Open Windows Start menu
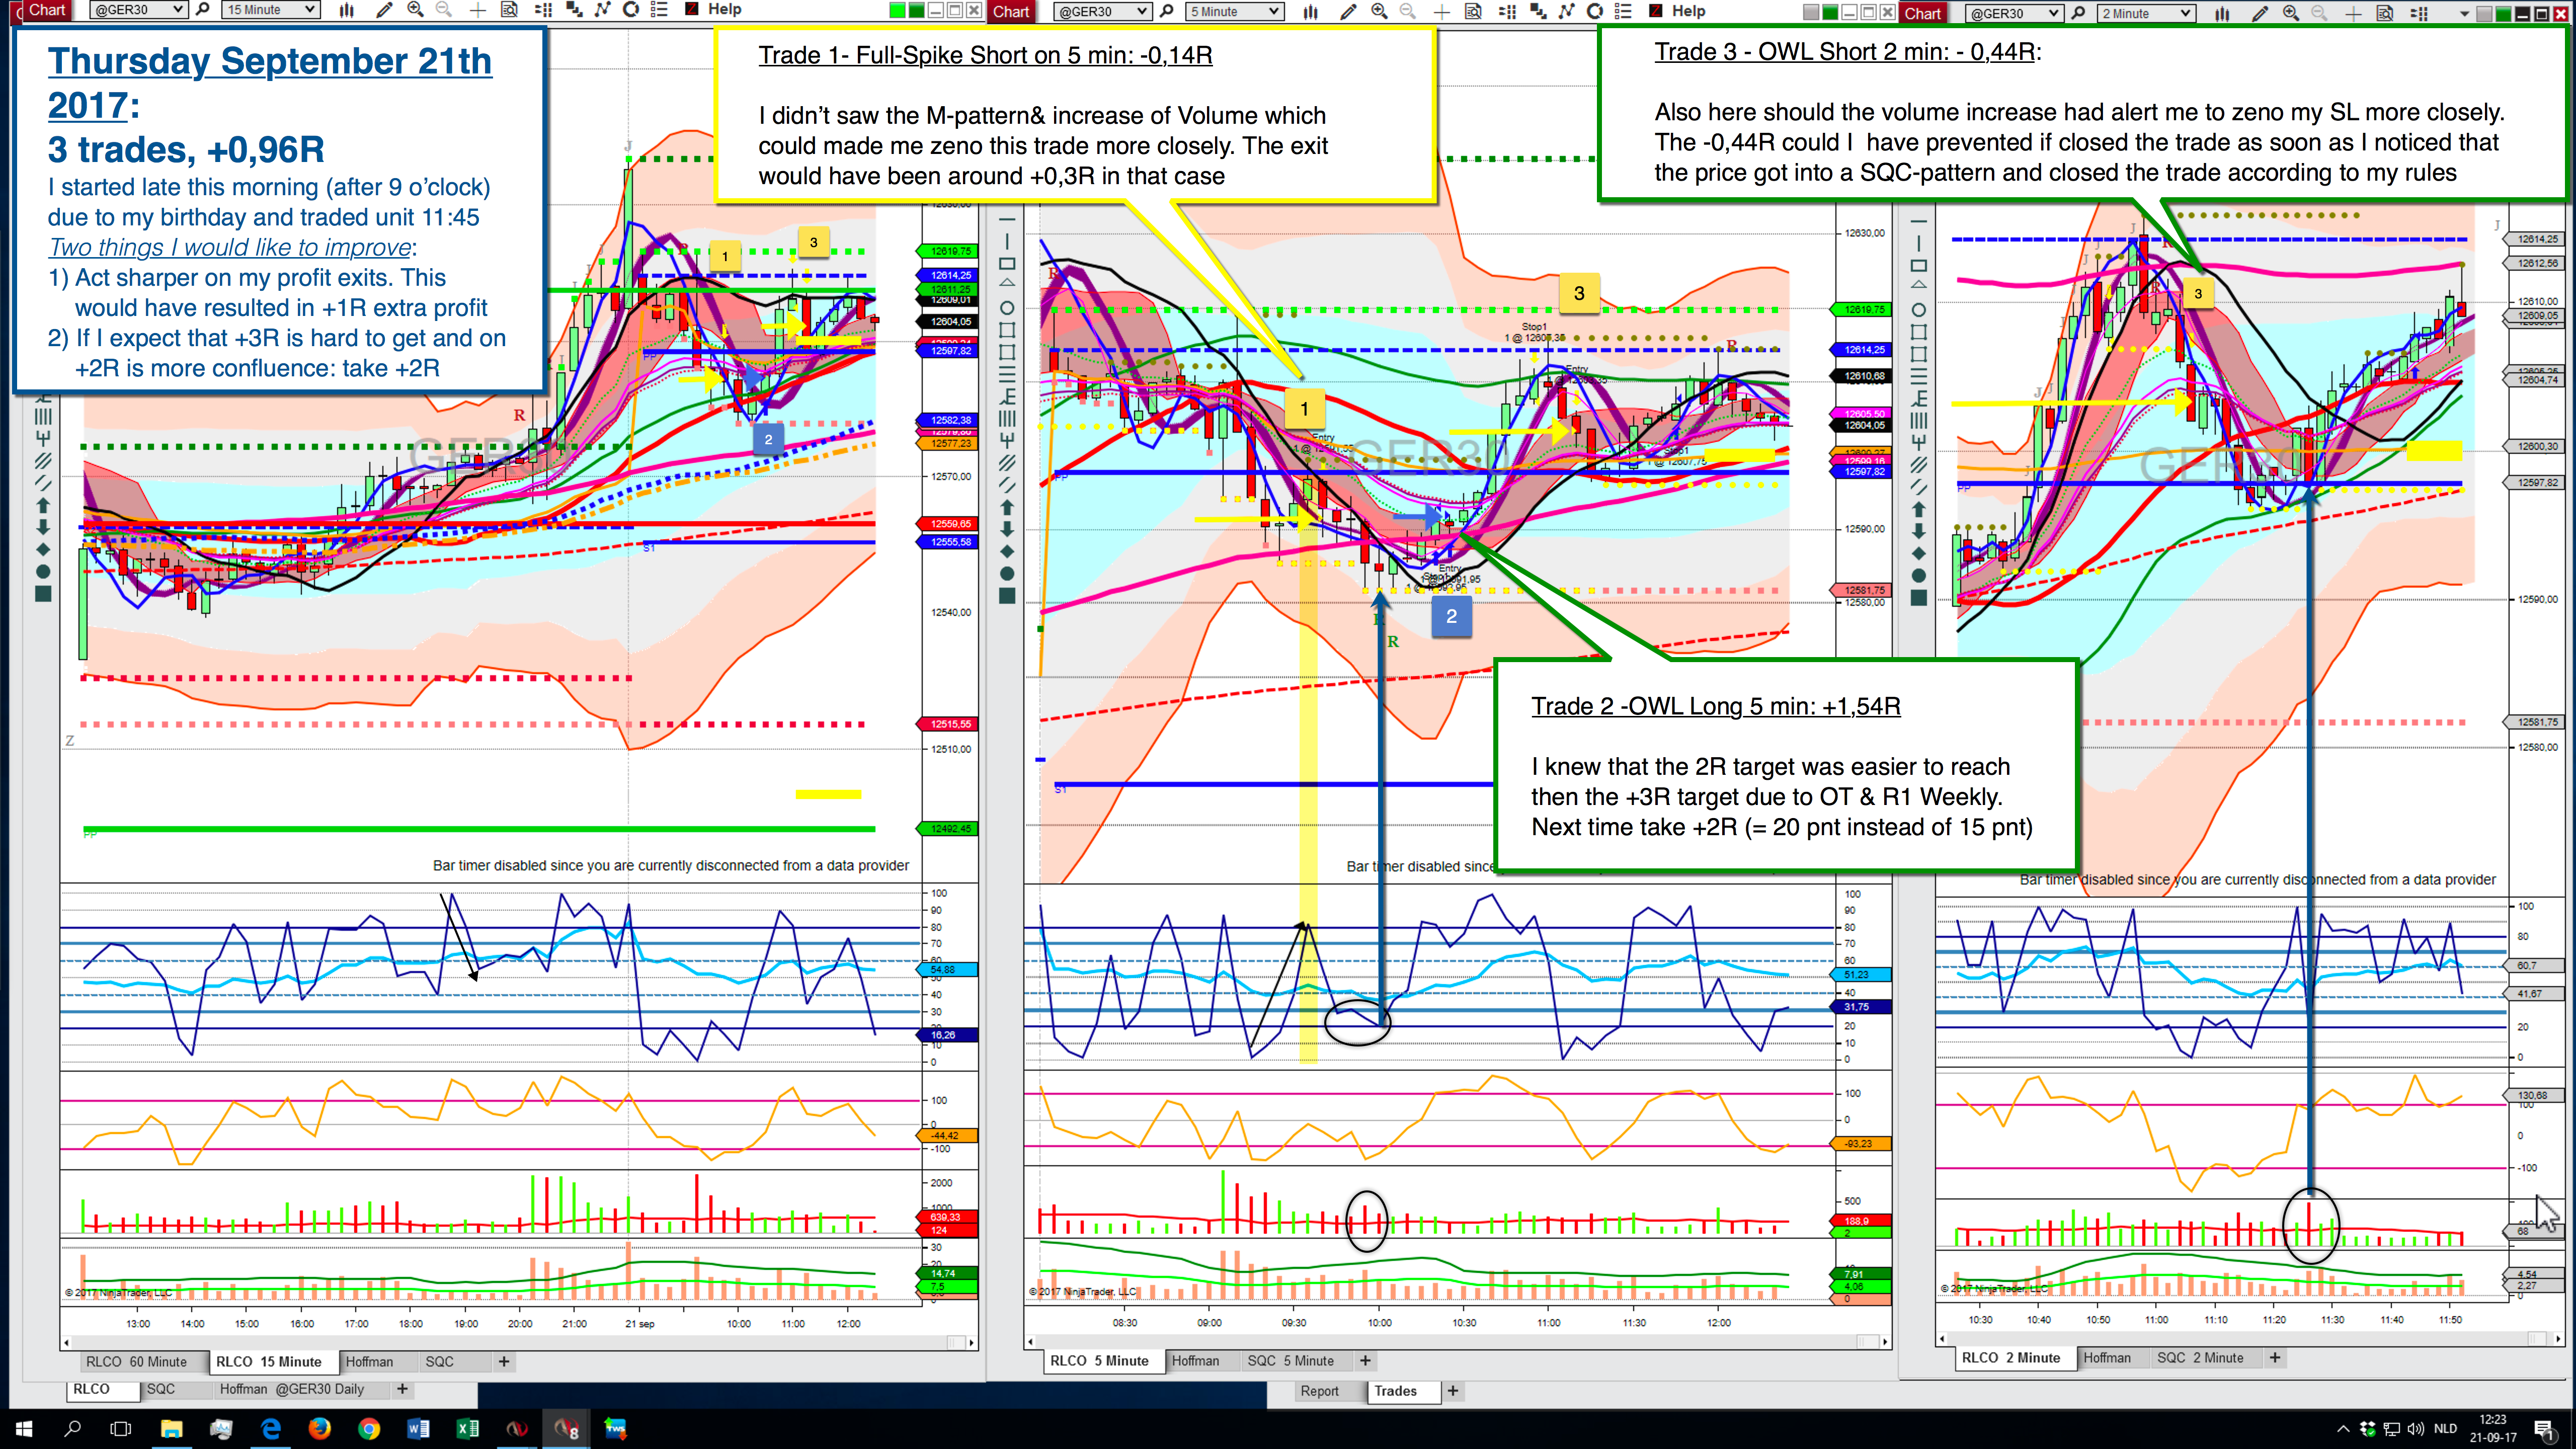The image size is (2576, 1449). point(24,1429)
